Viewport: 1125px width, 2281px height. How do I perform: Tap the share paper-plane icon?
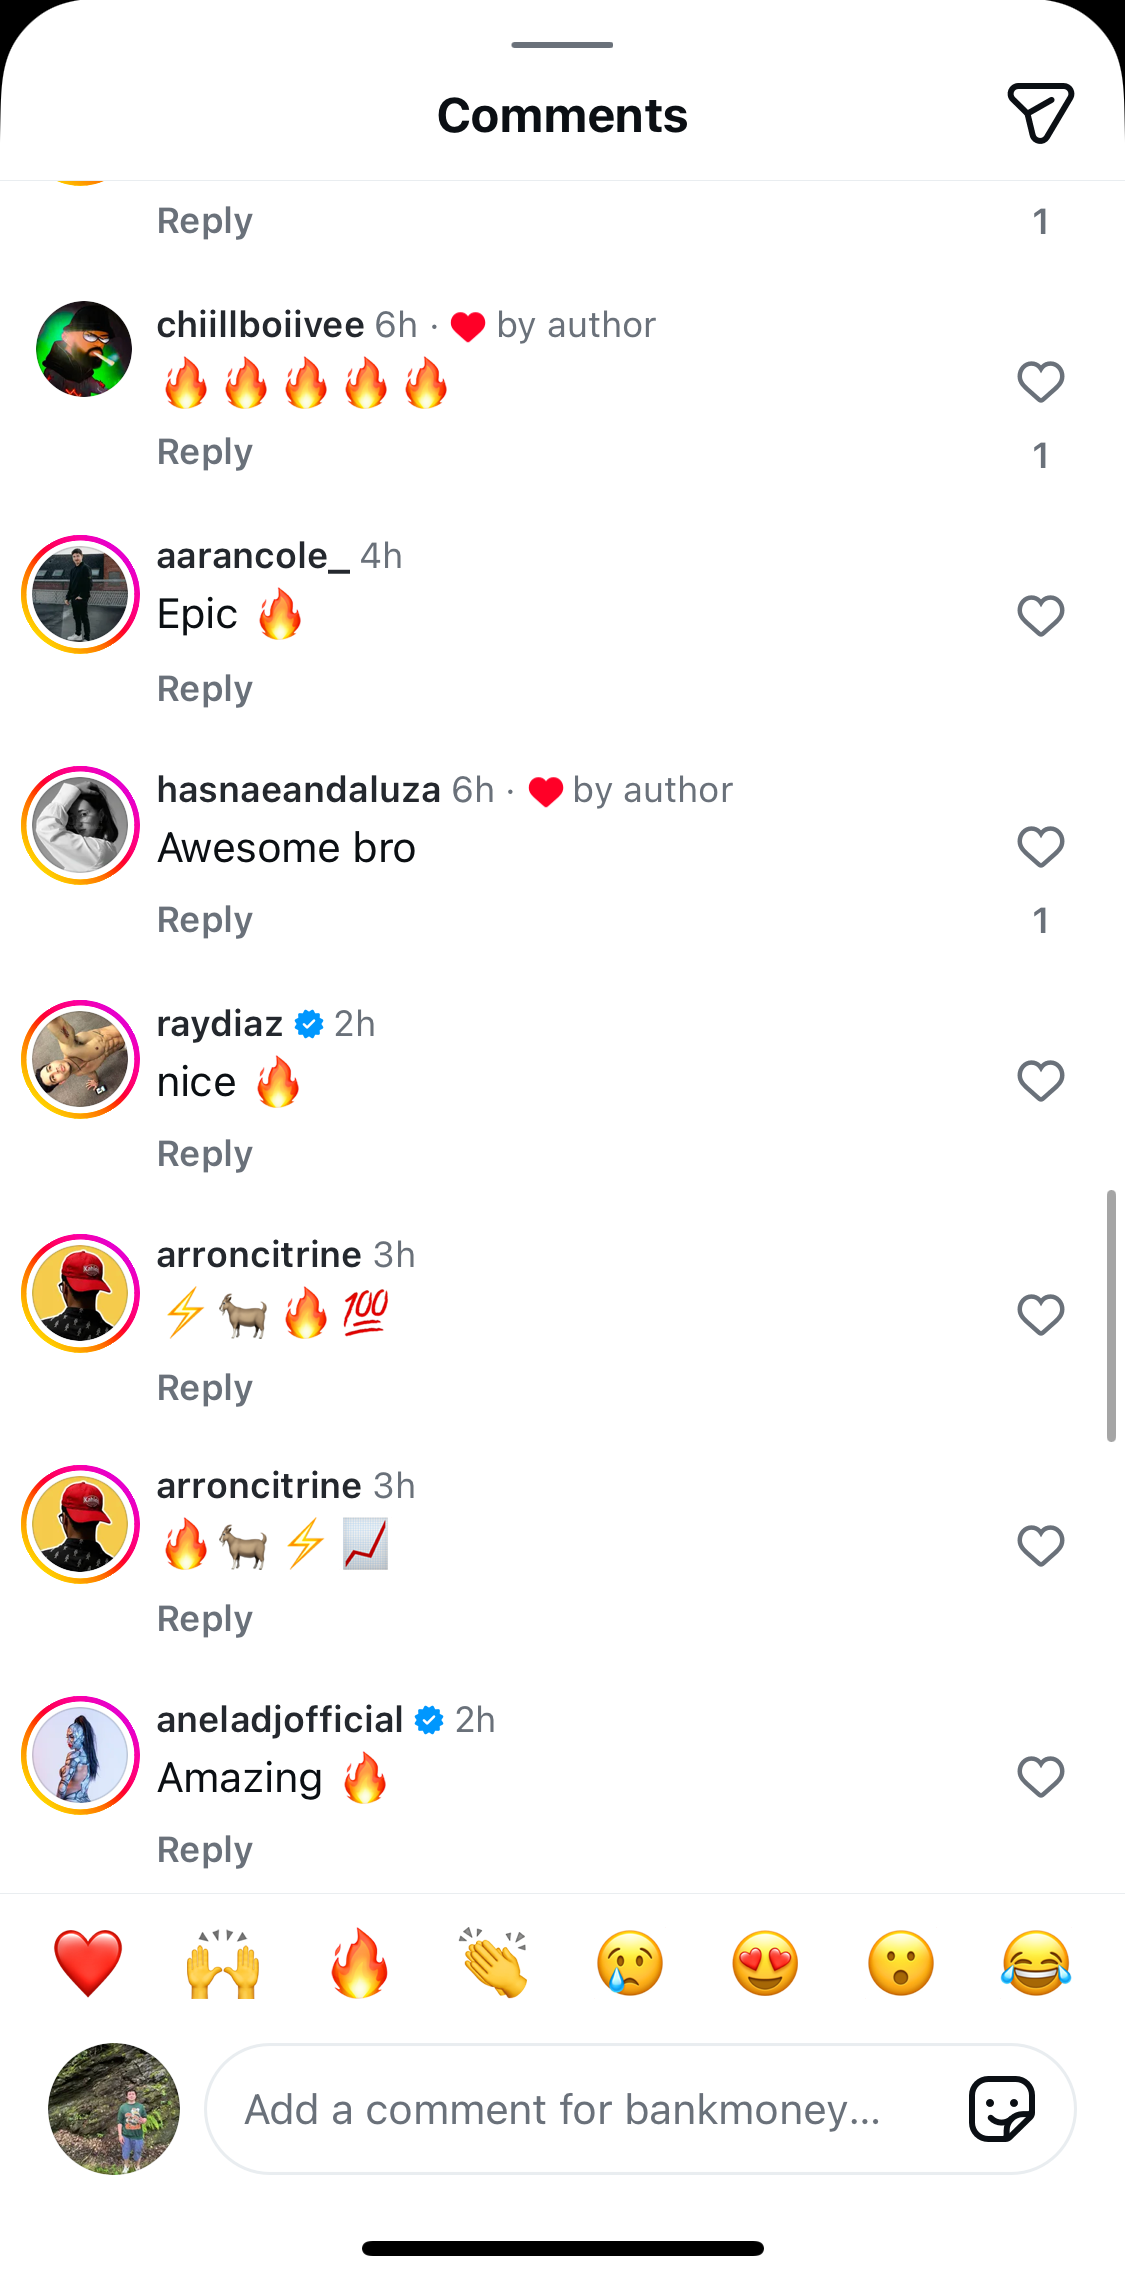[1040, 112]
